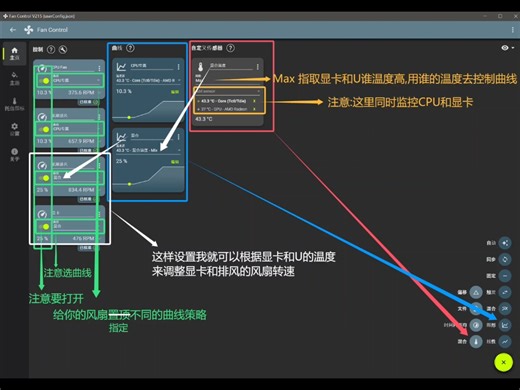The height and width of the screenshot is (390, 520).
Task: Remove the 43.3 °C Core (Tctl/Tdie) sensor
Action: [255, 101]
